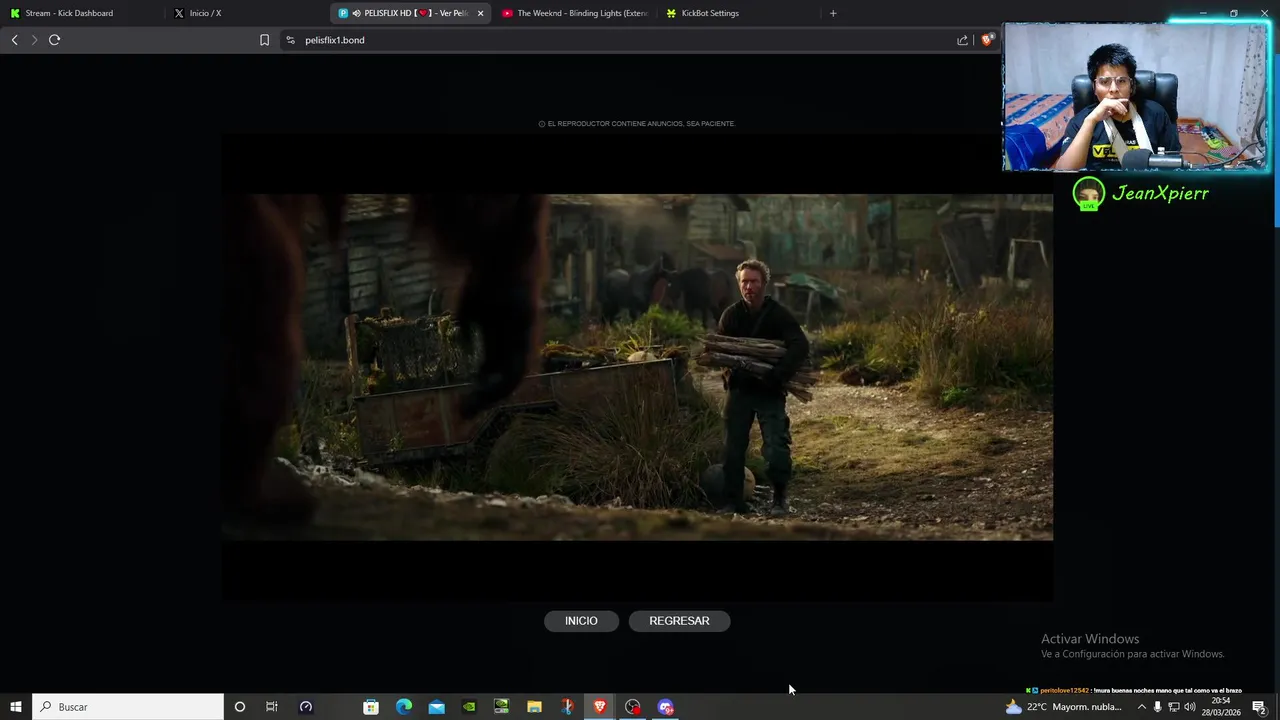
Task: Open a new browser tab
Action: [833, 13]
